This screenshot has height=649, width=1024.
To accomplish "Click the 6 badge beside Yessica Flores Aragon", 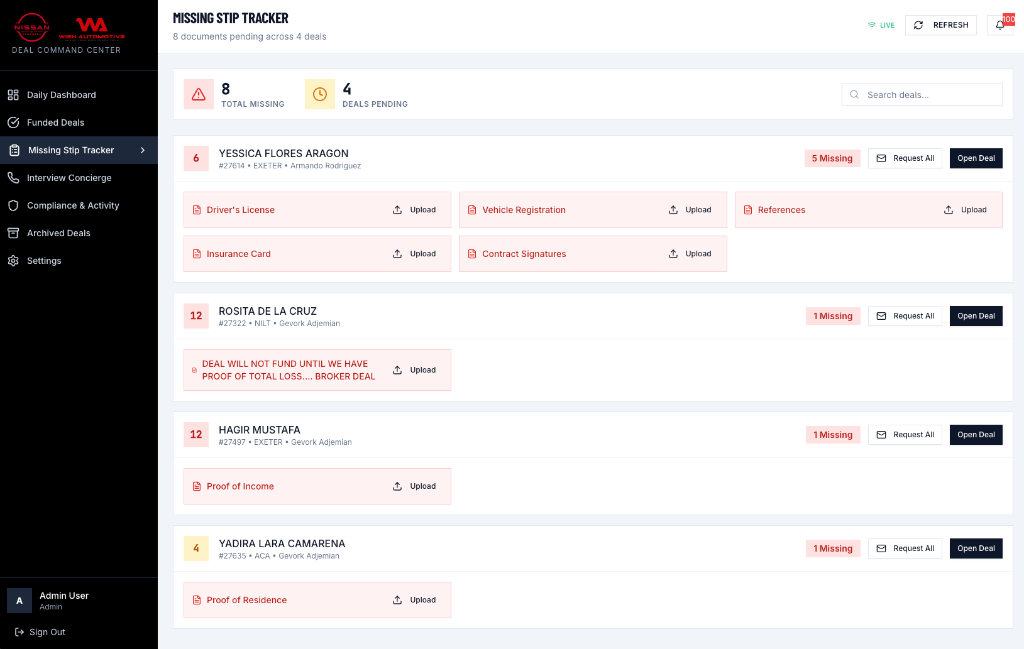I will pyautogui.click(x=196, y=158).
